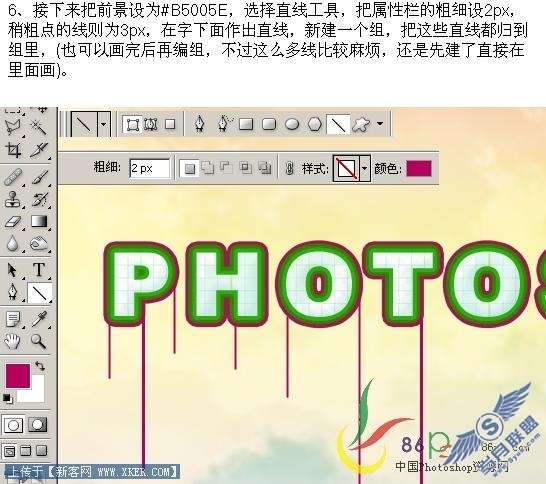The width and height of the screenshot is (546, 484).
Task: Select the Magic Wand tool
Action: tap(39, 127)
